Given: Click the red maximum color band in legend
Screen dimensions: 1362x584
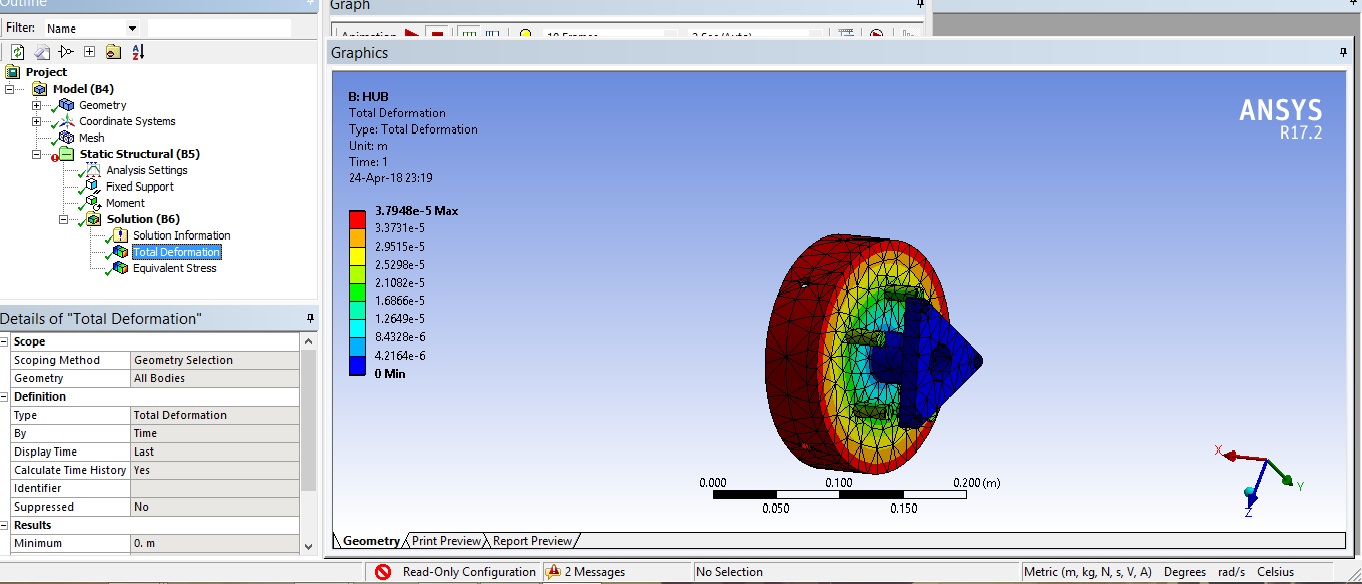Looking at the screenshot, I should tap(357, 219).
